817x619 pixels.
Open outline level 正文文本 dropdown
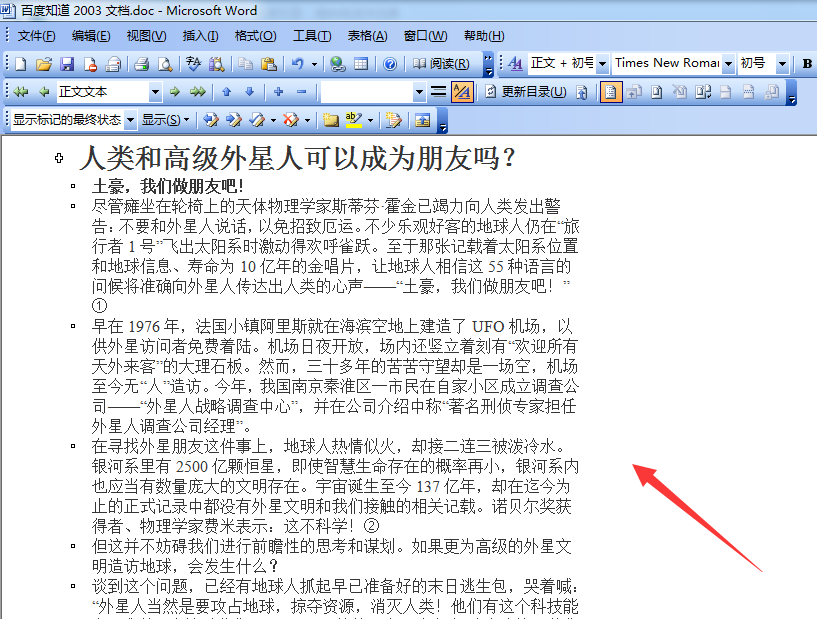click(x=155, y=92)
